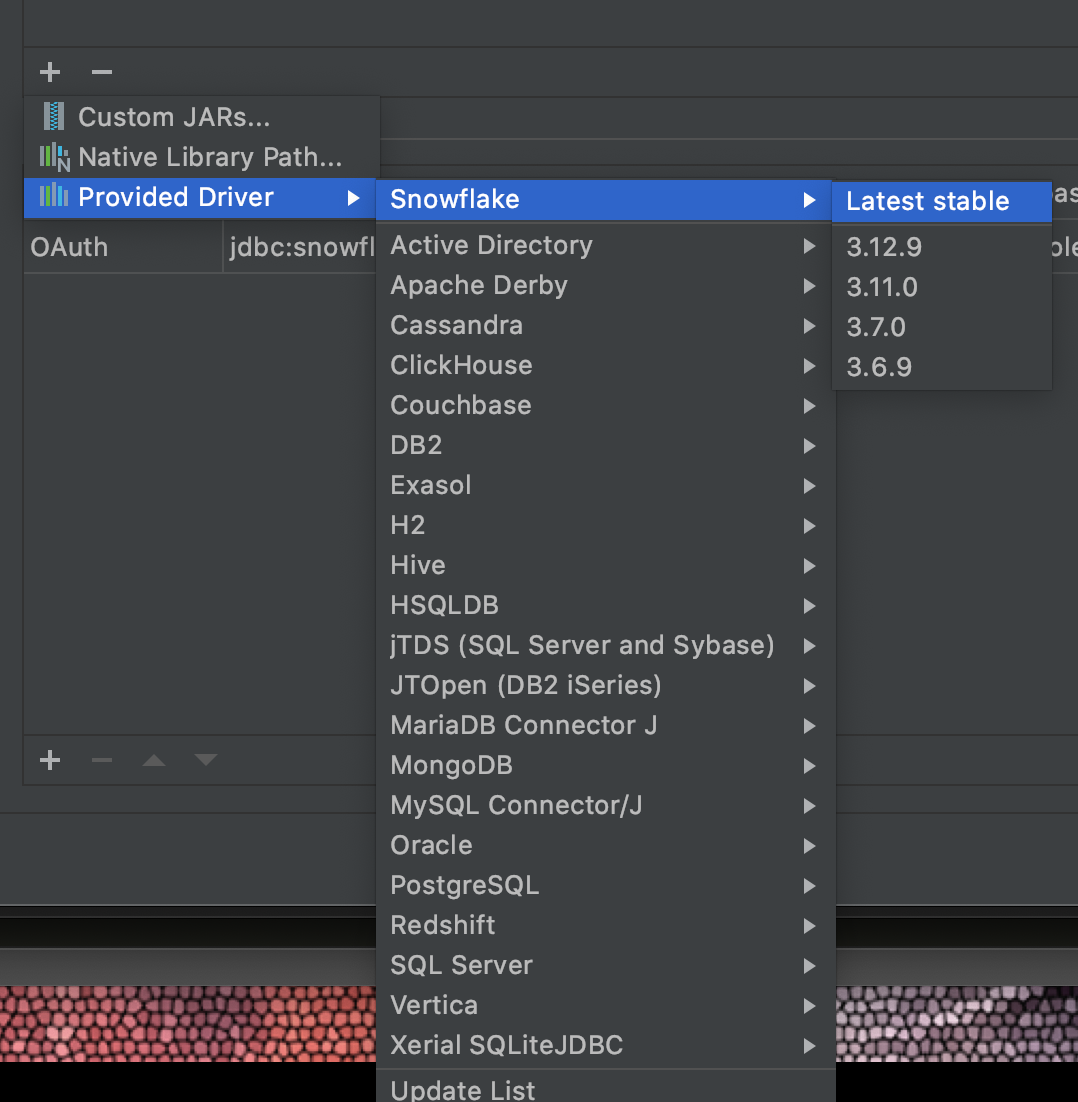Image resolution: width=1078 pixels, height=1102 pixels.
Task: Click the move-down arrow icon
Action: [x=205, y=760]
